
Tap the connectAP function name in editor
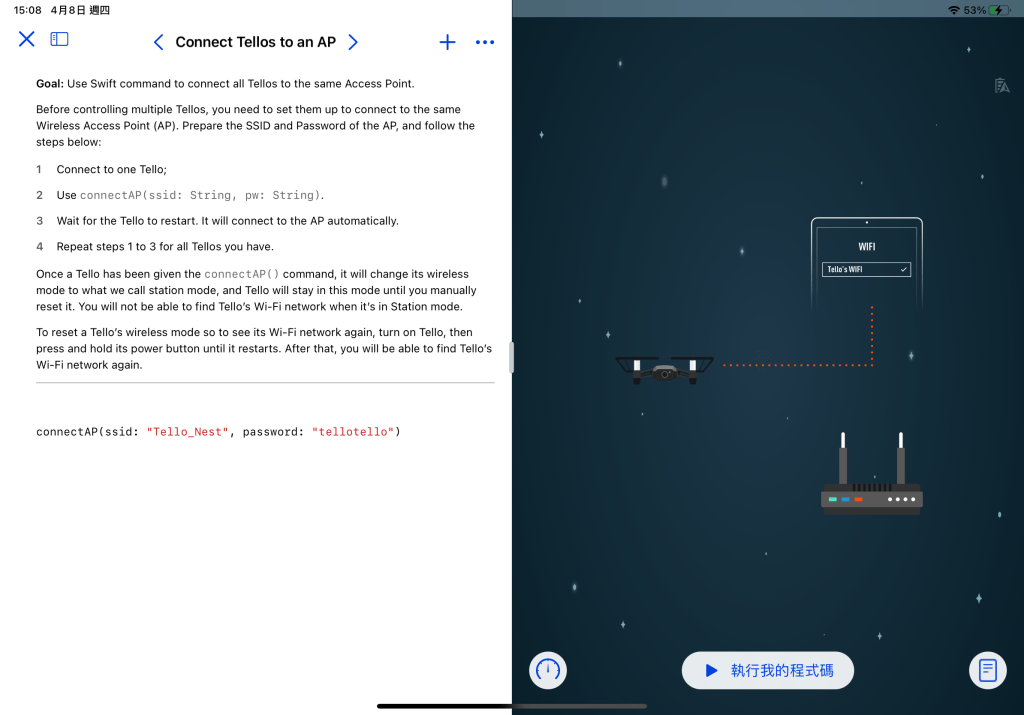[65, 432]
